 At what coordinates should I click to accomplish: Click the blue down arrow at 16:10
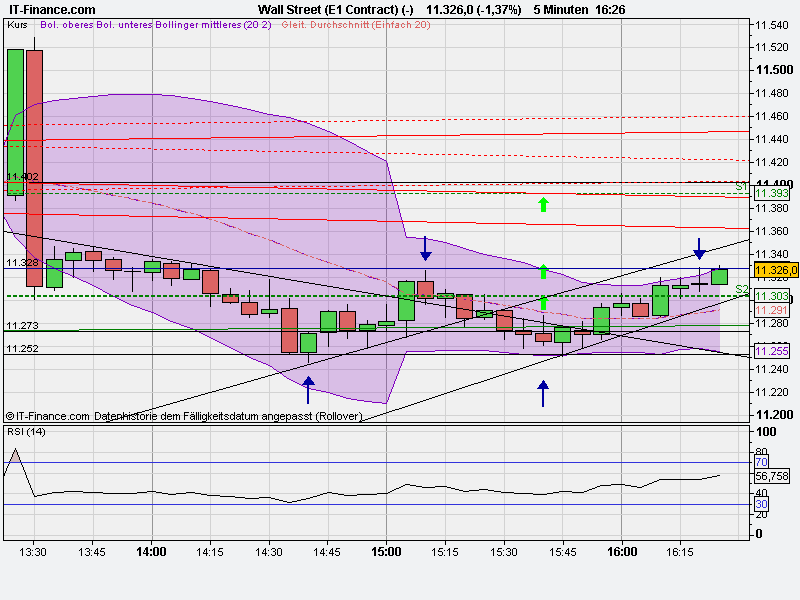pyautogui.click(x=700, y=250)
